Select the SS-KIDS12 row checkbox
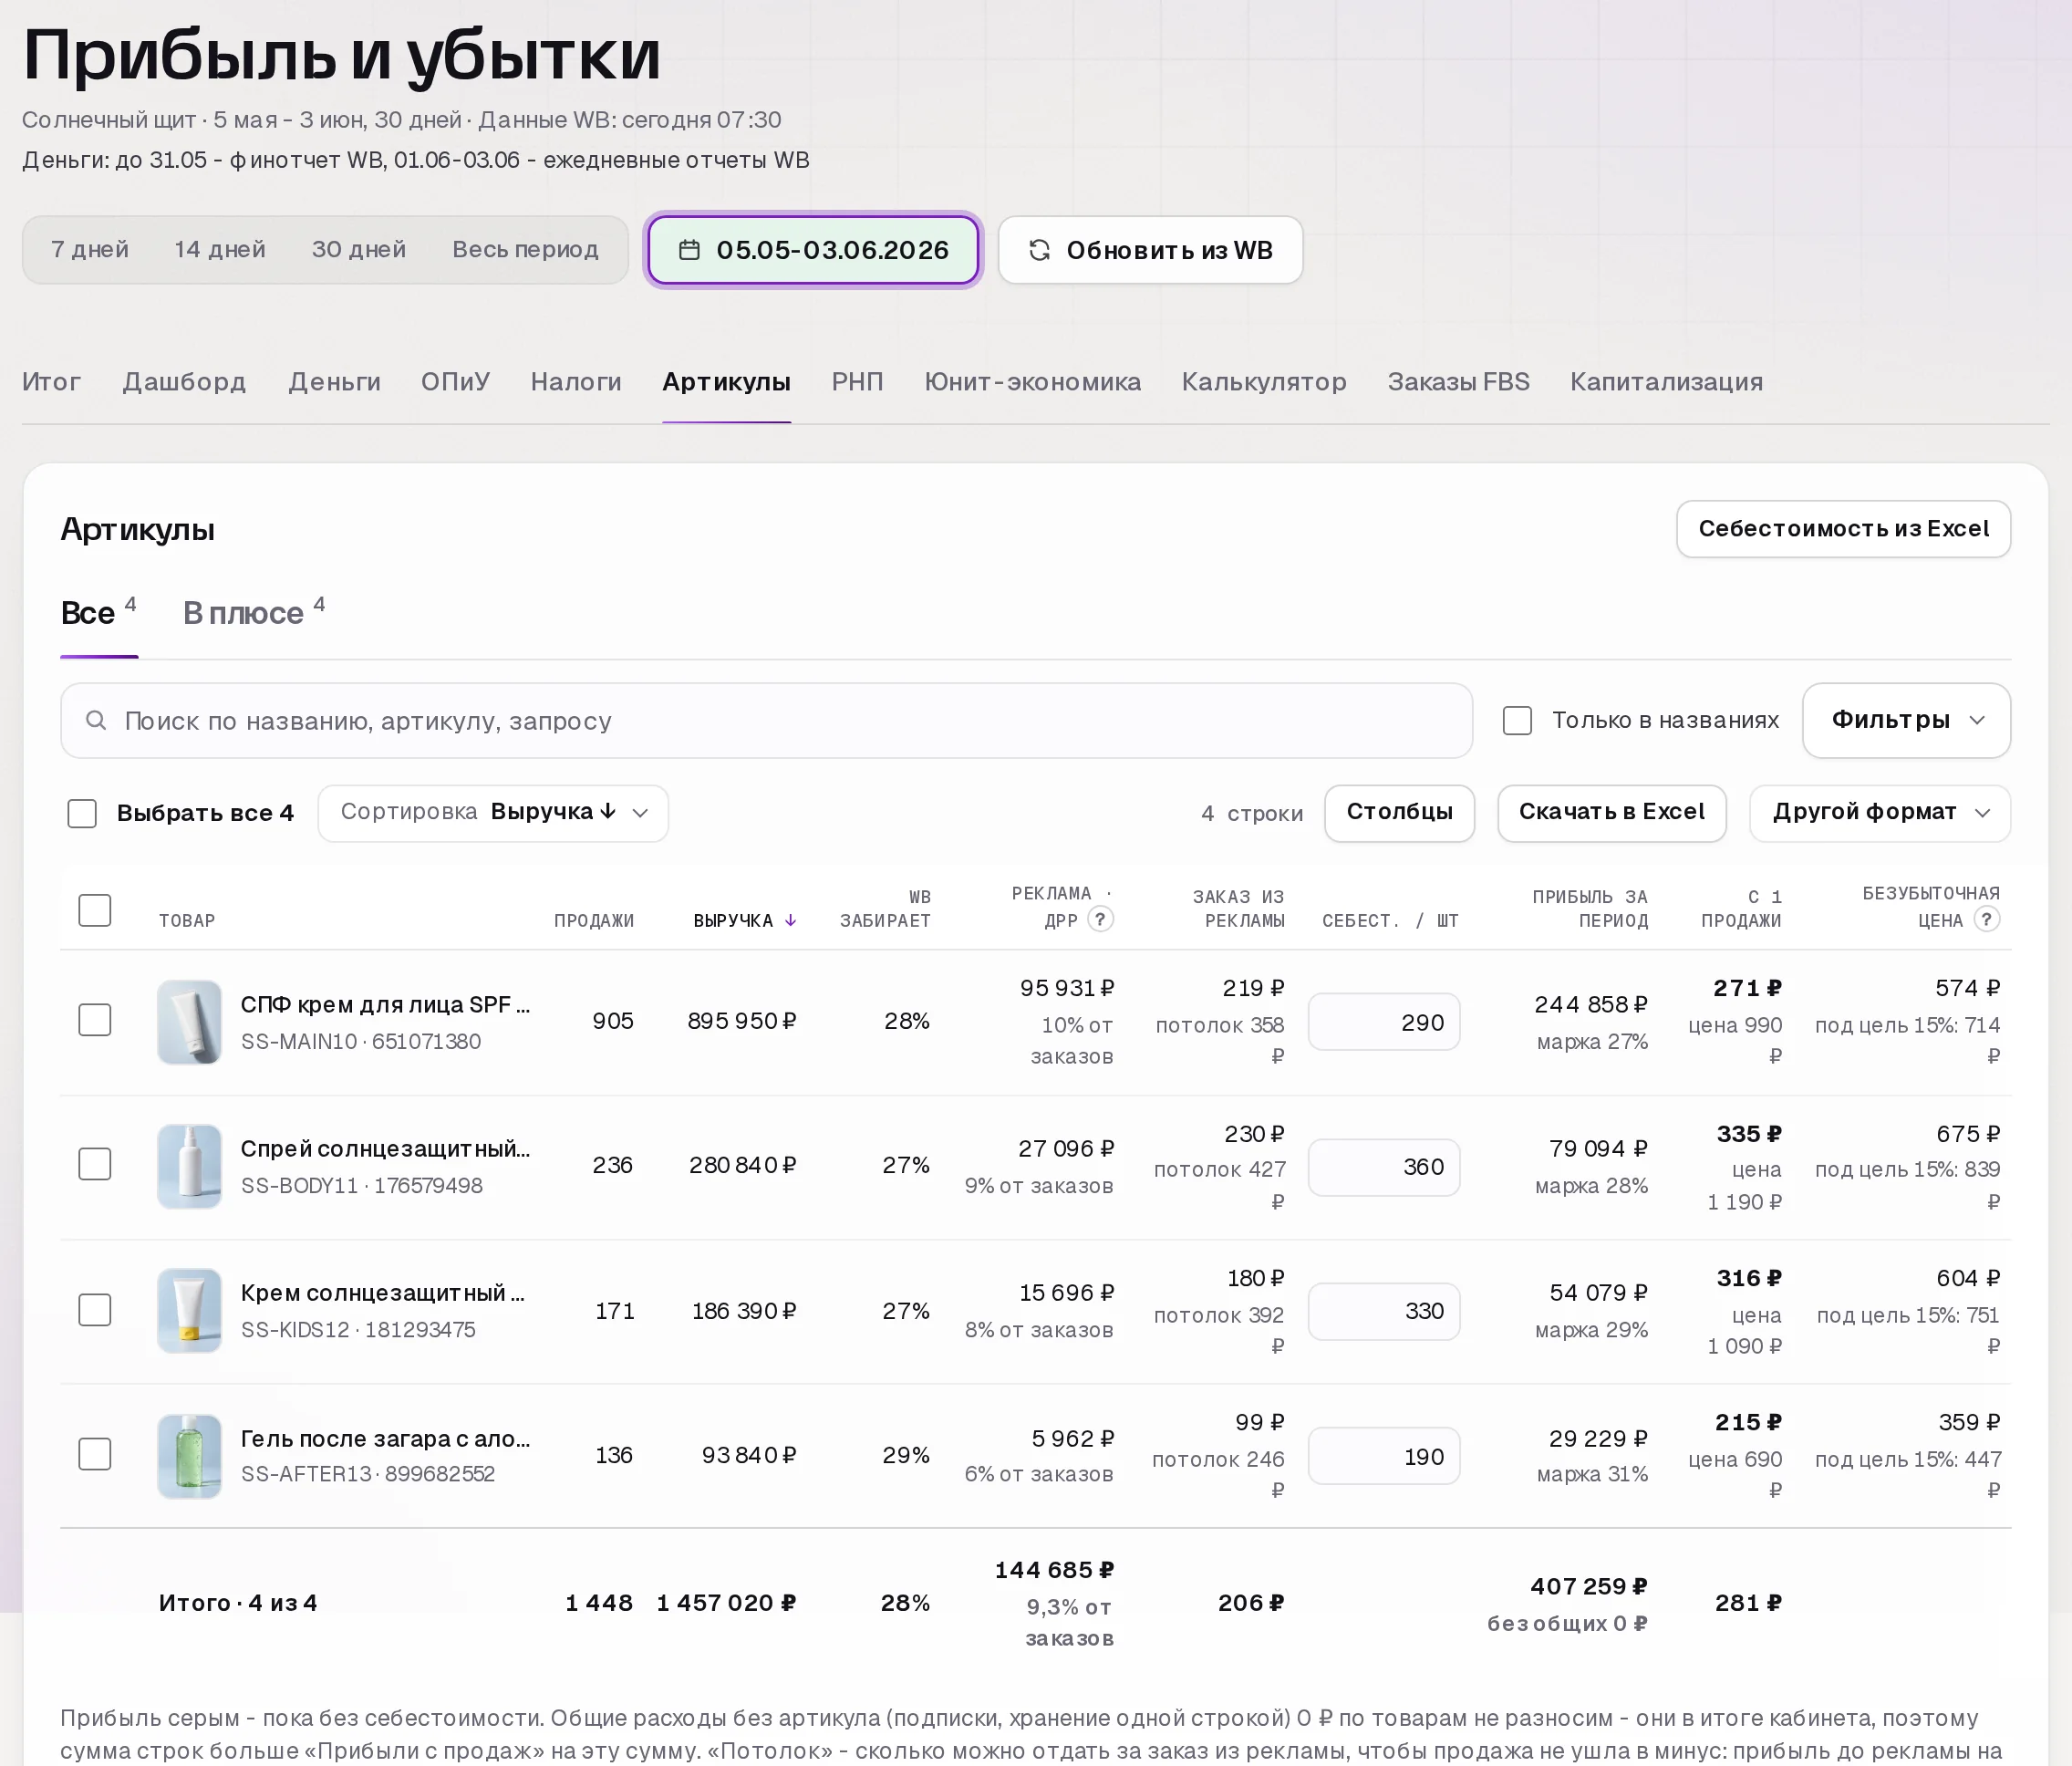 point(95,1310)
